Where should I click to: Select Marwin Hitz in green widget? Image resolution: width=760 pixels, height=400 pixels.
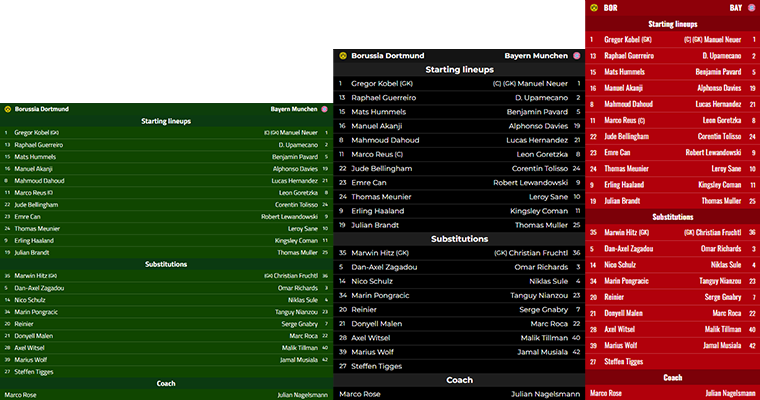(x=31, y=276)
